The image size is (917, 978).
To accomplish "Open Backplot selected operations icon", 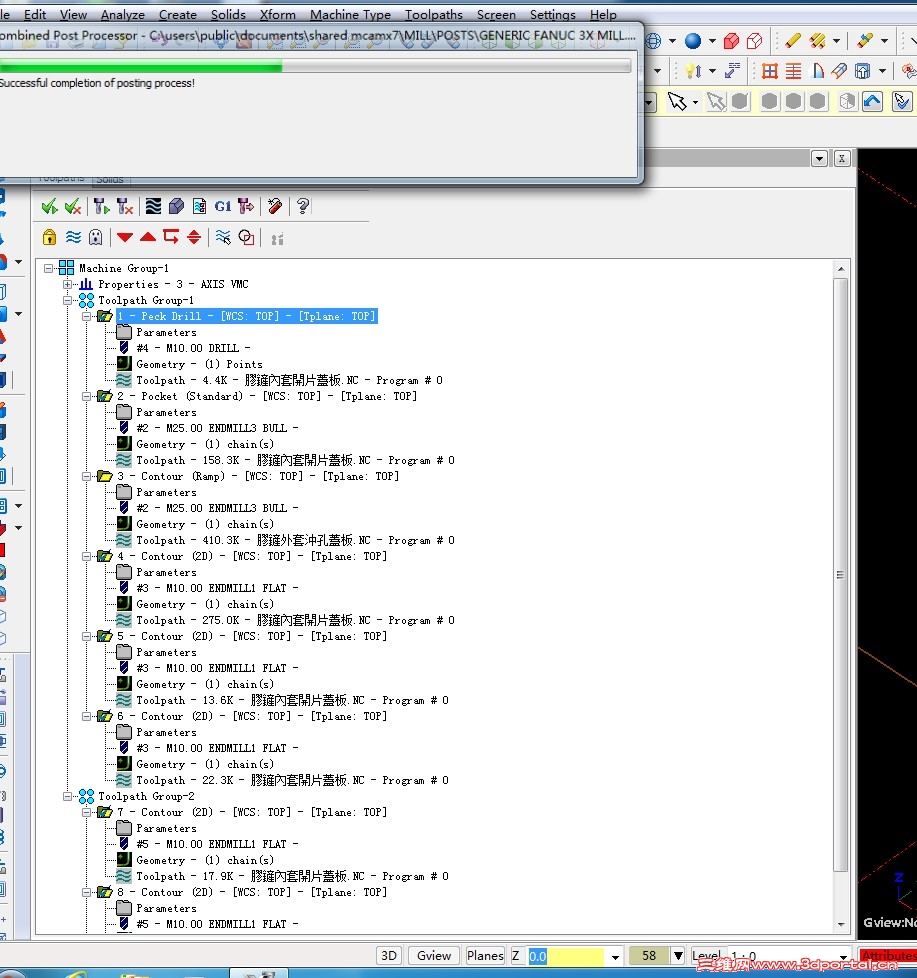I will click(x=153, y=206).
